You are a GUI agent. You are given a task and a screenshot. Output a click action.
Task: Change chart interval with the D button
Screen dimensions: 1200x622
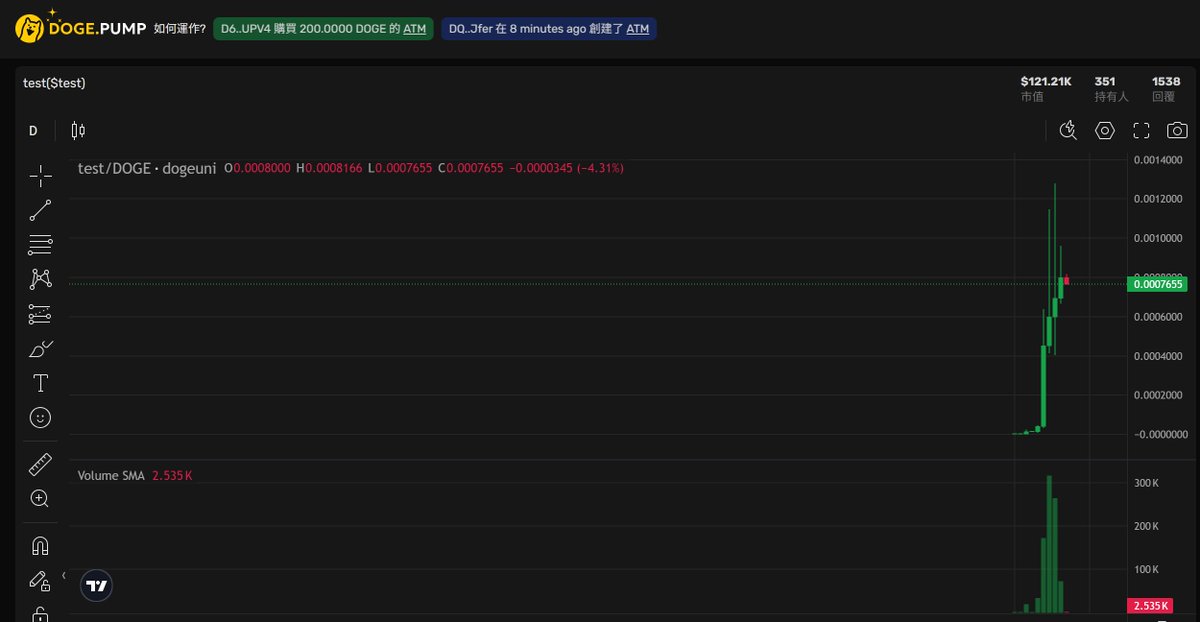(x=33, y=131)
